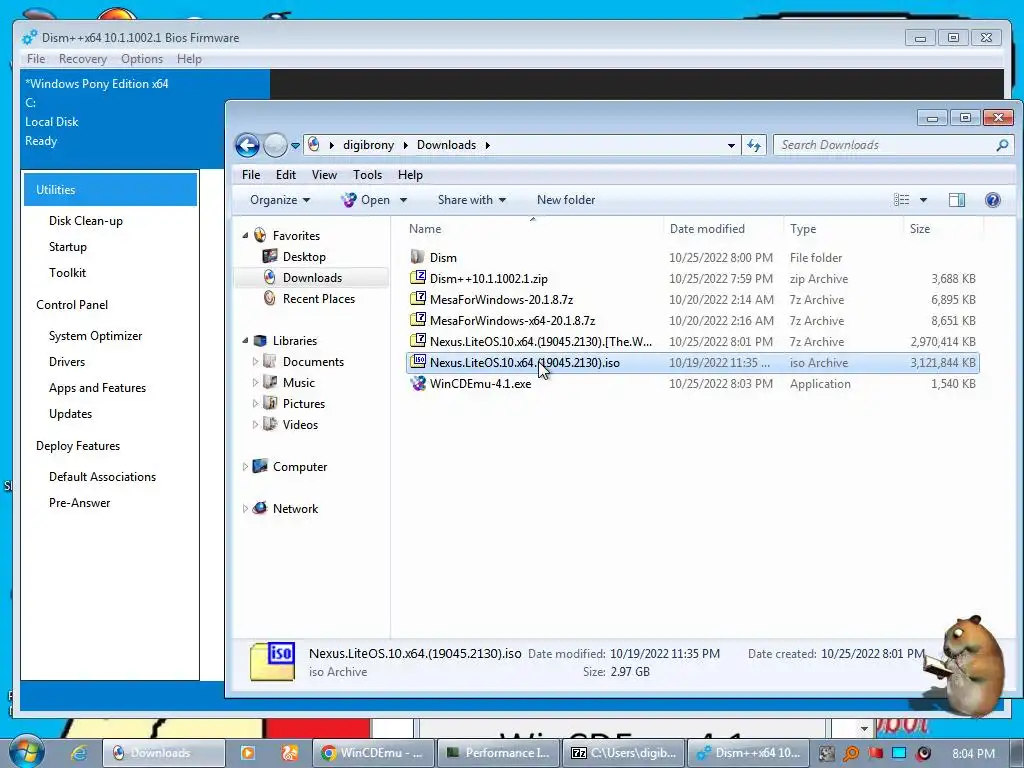
Task: Select the Nexus.LiteOS .iso file icon
Action: click(417, 362)
